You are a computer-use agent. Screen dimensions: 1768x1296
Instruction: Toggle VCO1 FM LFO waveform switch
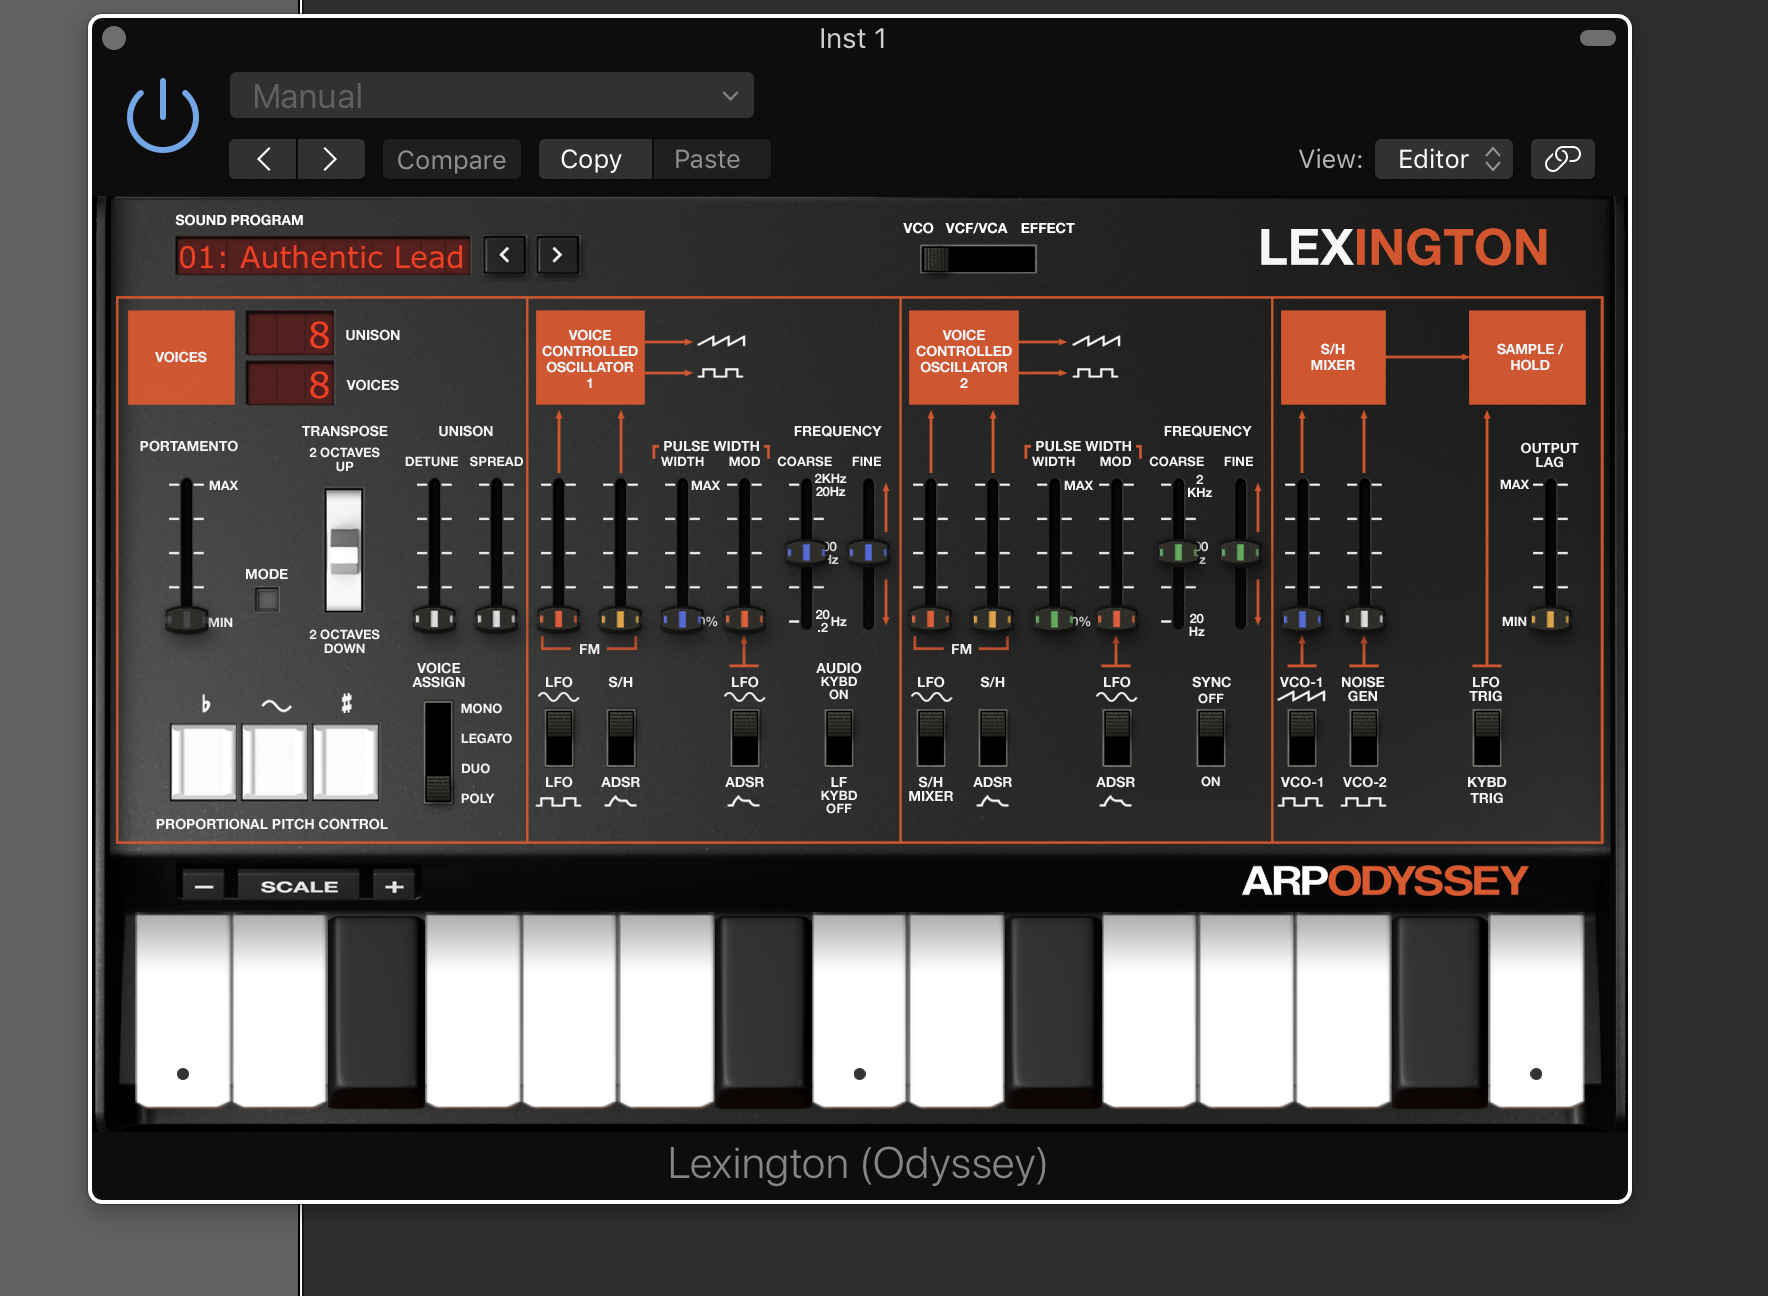click(559, 738)
